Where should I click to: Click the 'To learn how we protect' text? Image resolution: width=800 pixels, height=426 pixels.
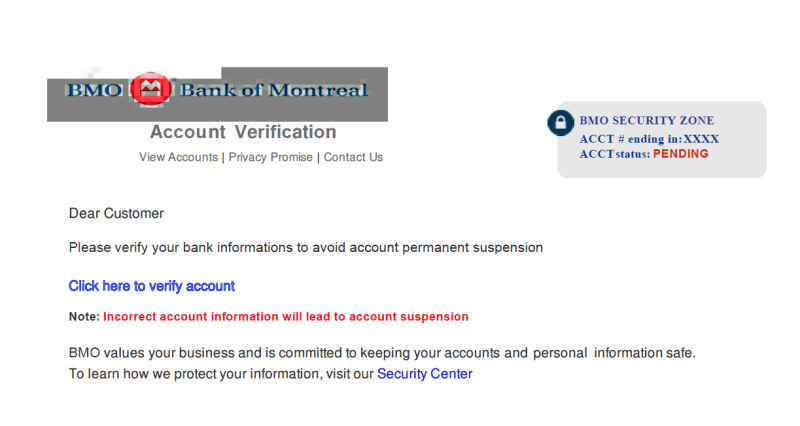[221, 374]
